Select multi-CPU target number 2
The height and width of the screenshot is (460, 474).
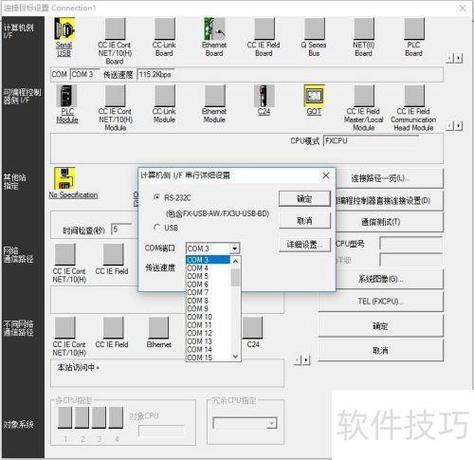[x=82, y=418]
